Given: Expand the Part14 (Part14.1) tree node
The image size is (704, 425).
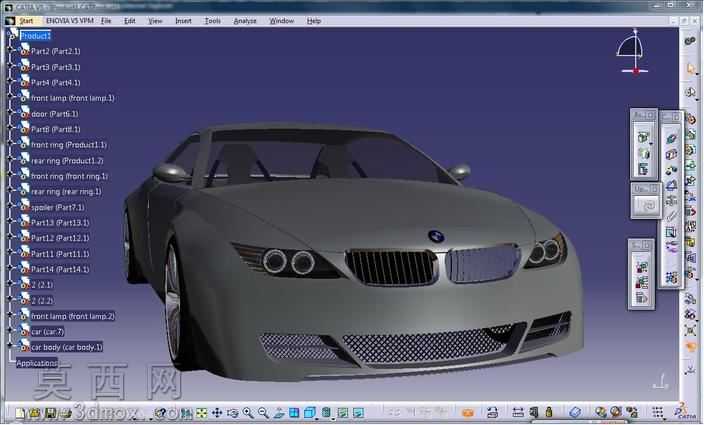Looking at the screenshot, I should point(11,269).
